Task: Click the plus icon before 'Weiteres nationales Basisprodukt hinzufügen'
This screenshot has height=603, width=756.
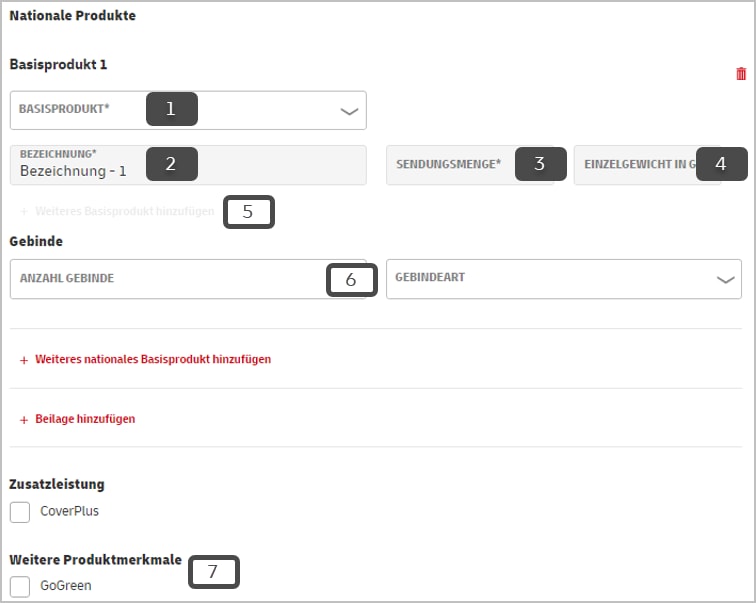Action: 24,359
